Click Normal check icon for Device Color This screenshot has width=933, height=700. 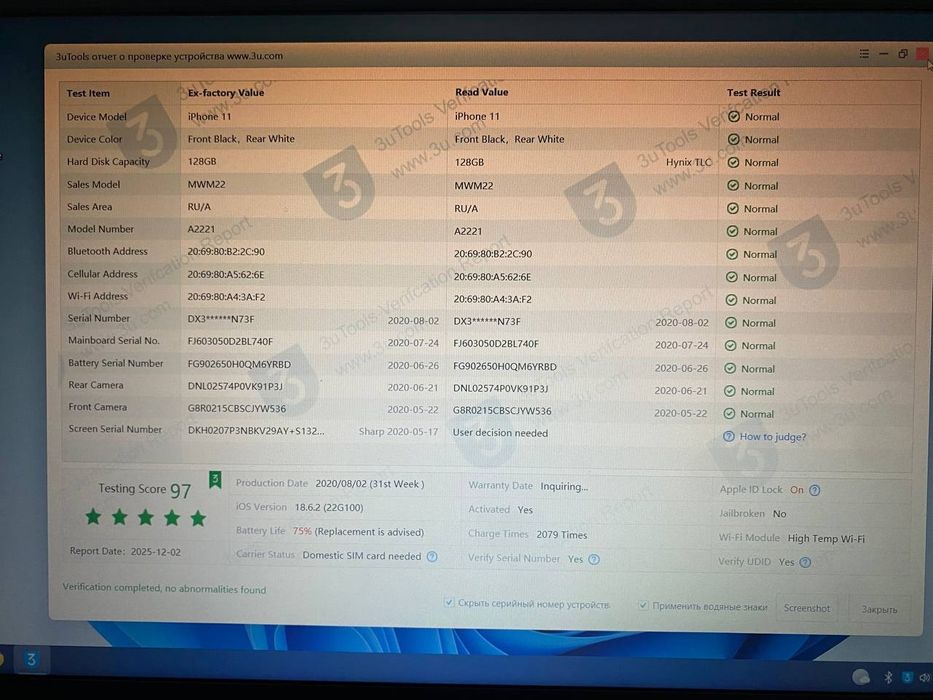(x=734, y=139)
